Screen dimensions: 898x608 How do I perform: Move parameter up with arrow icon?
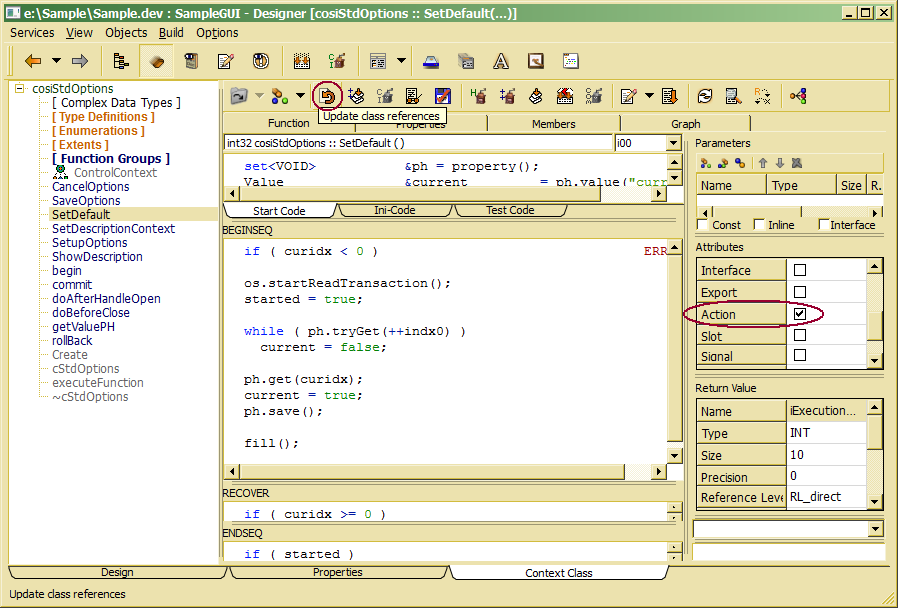[762, 163]
